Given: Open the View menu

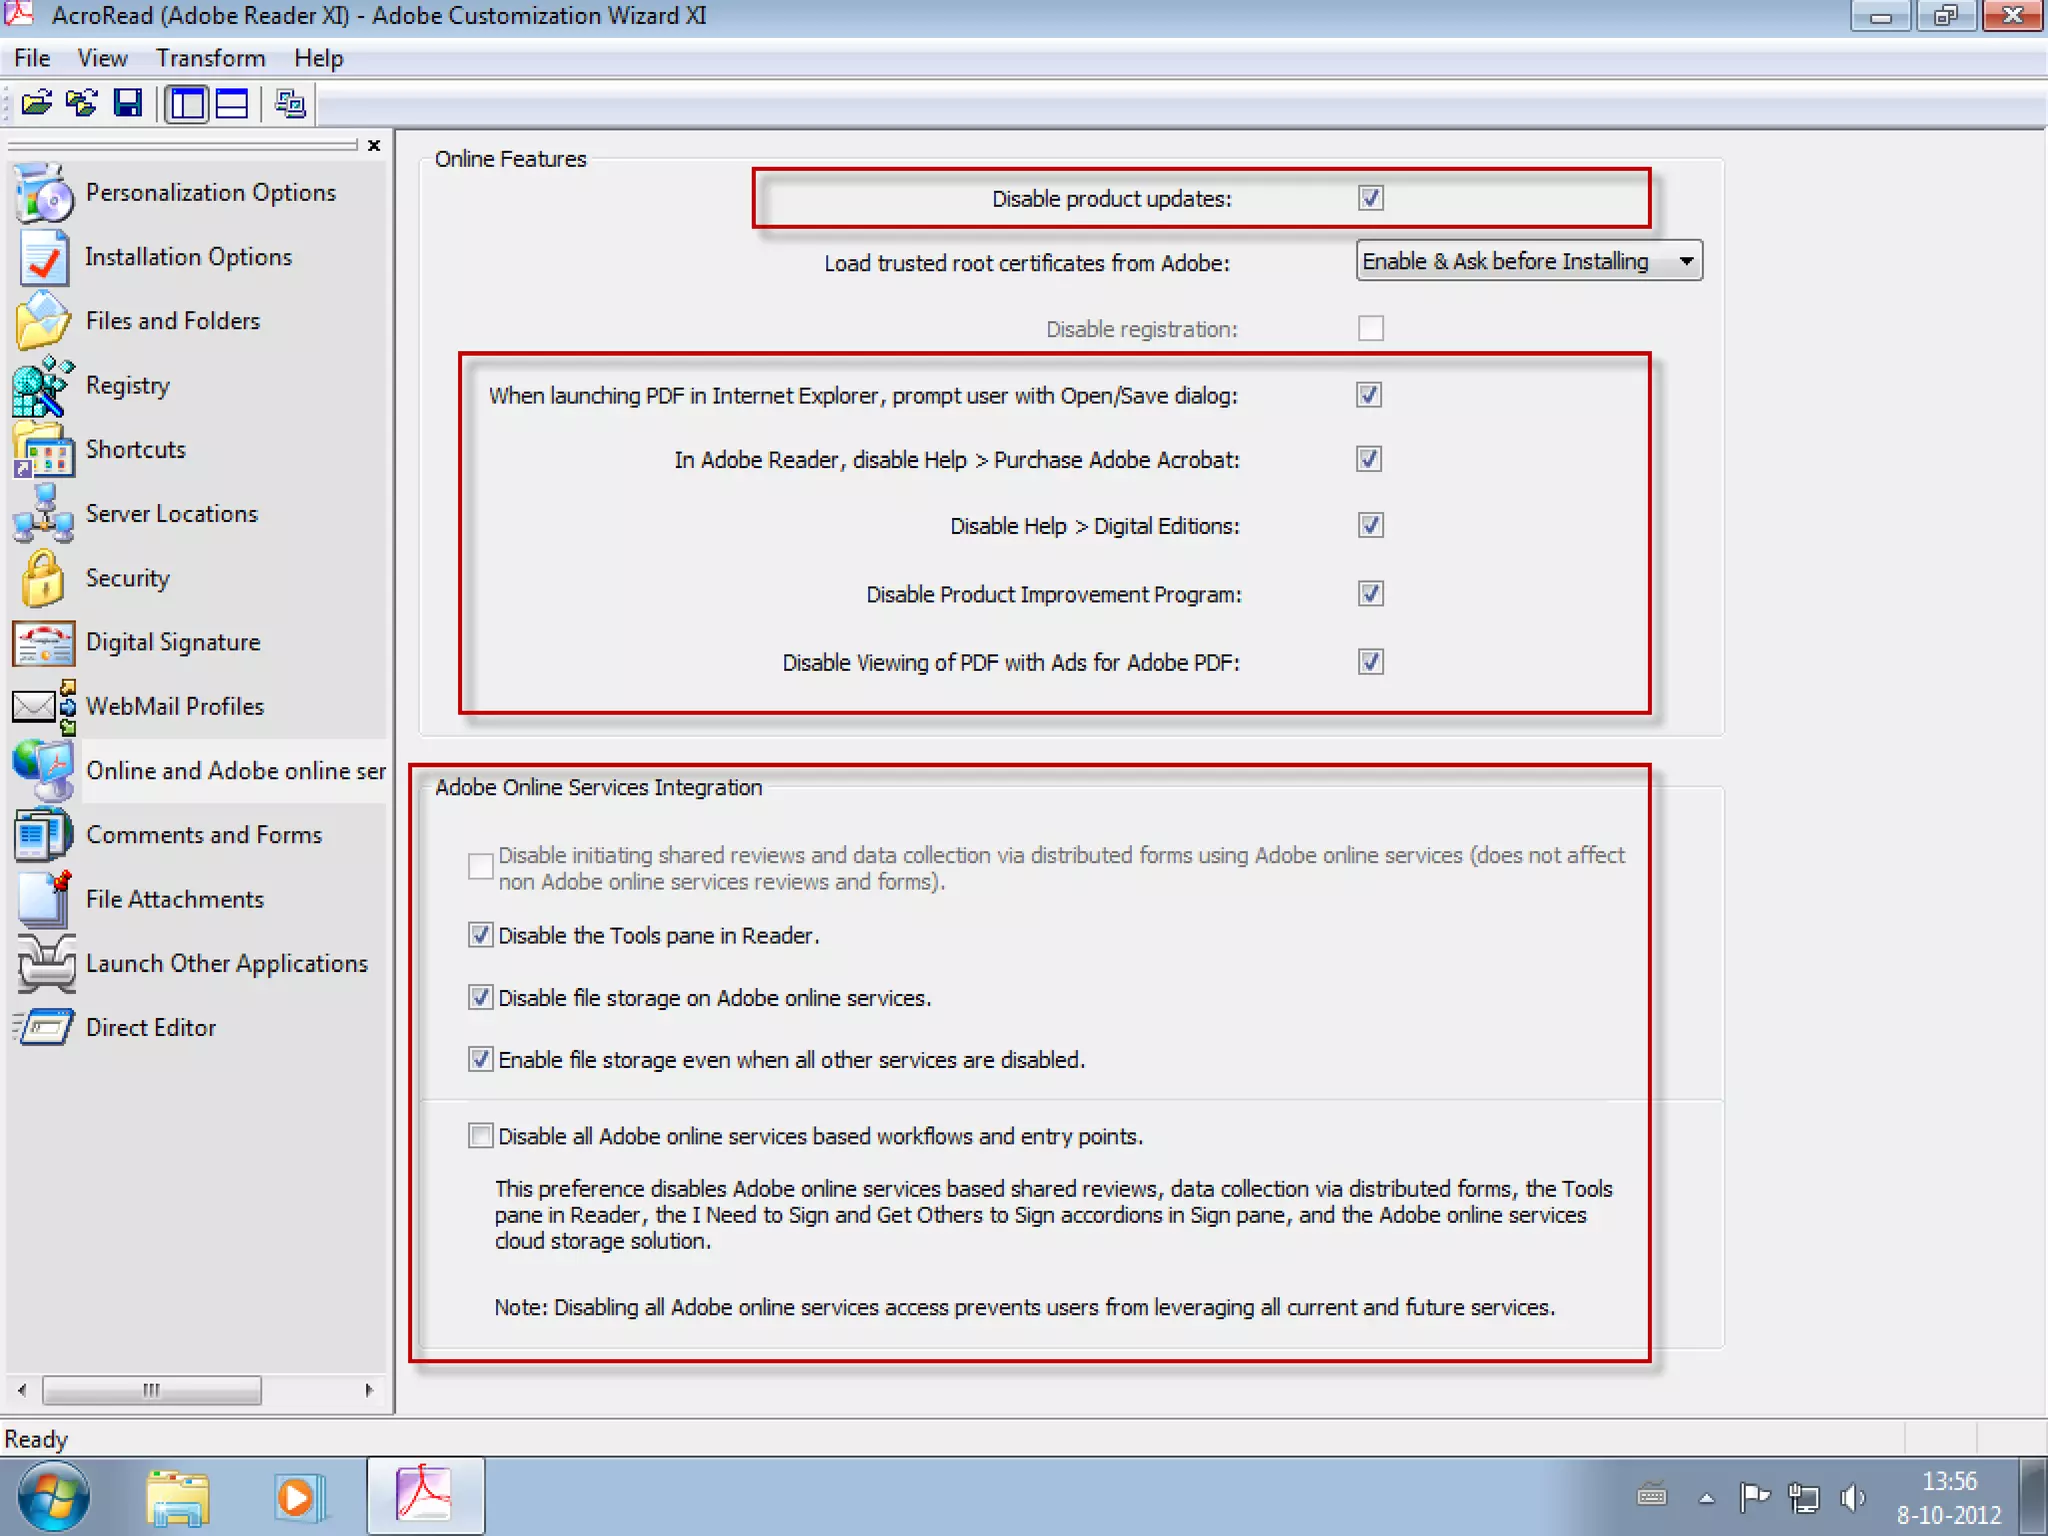Looking at the screenshot, I should click(102, 58).
